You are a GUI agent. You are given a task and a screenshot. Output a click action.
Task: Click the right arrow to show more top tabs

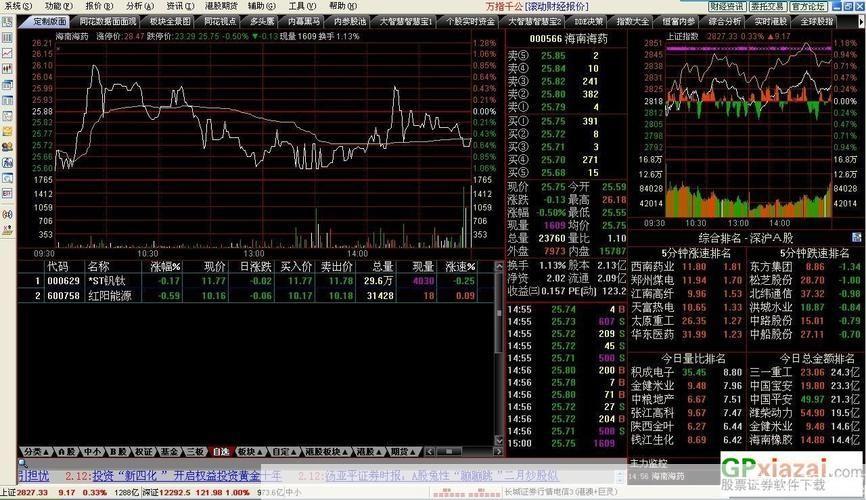(x=860, y=22)
